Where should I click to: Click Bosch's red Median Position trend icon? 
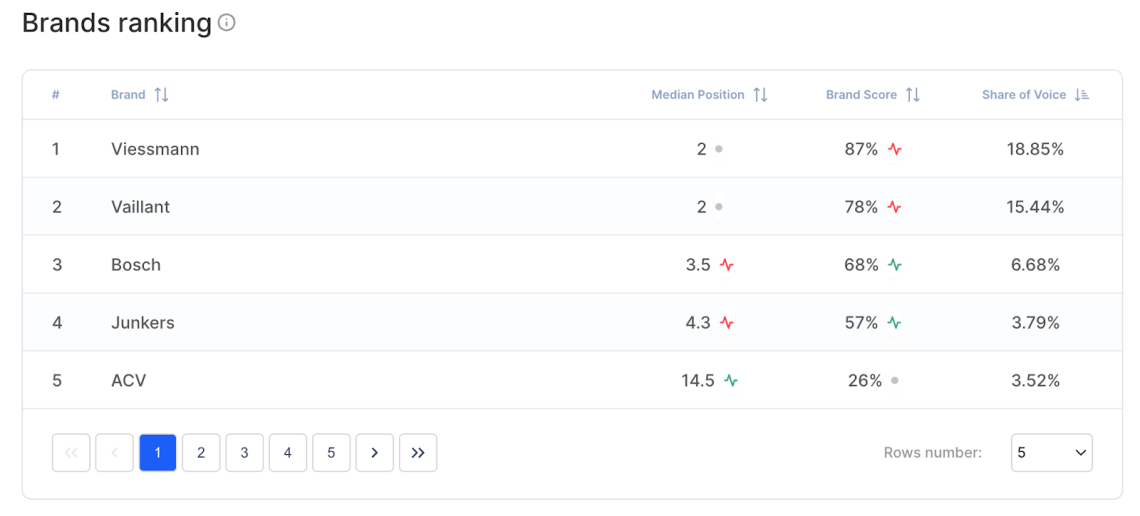pos(727,266)
